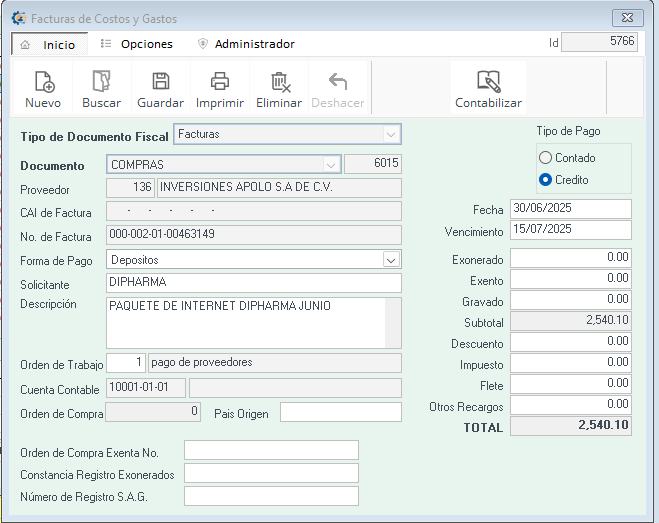Open the Documento COMPRAS dropdown

point(330,164)
